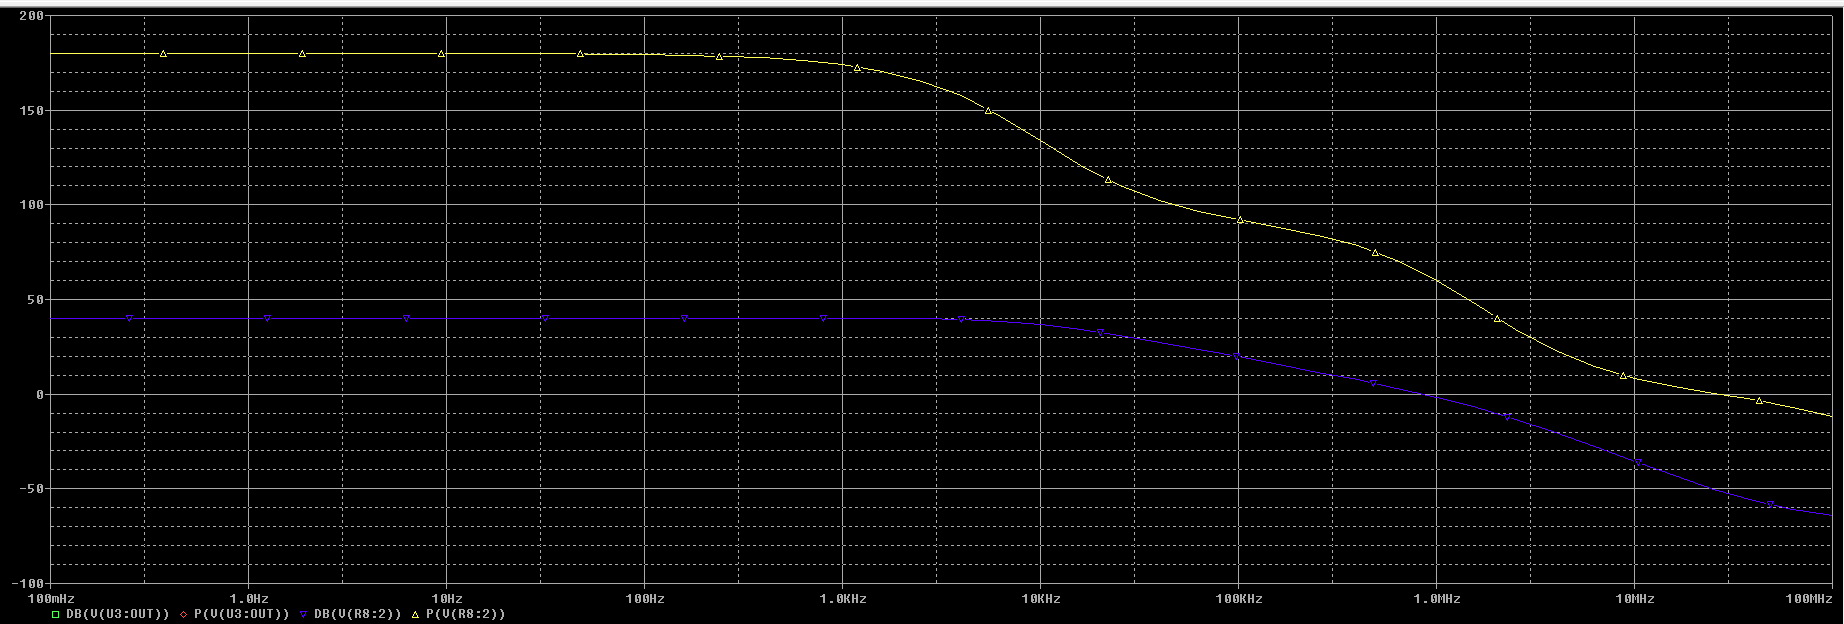Click yellow phase marker near 10MHz
1844x624 pixels.
tap(1623, 376)
